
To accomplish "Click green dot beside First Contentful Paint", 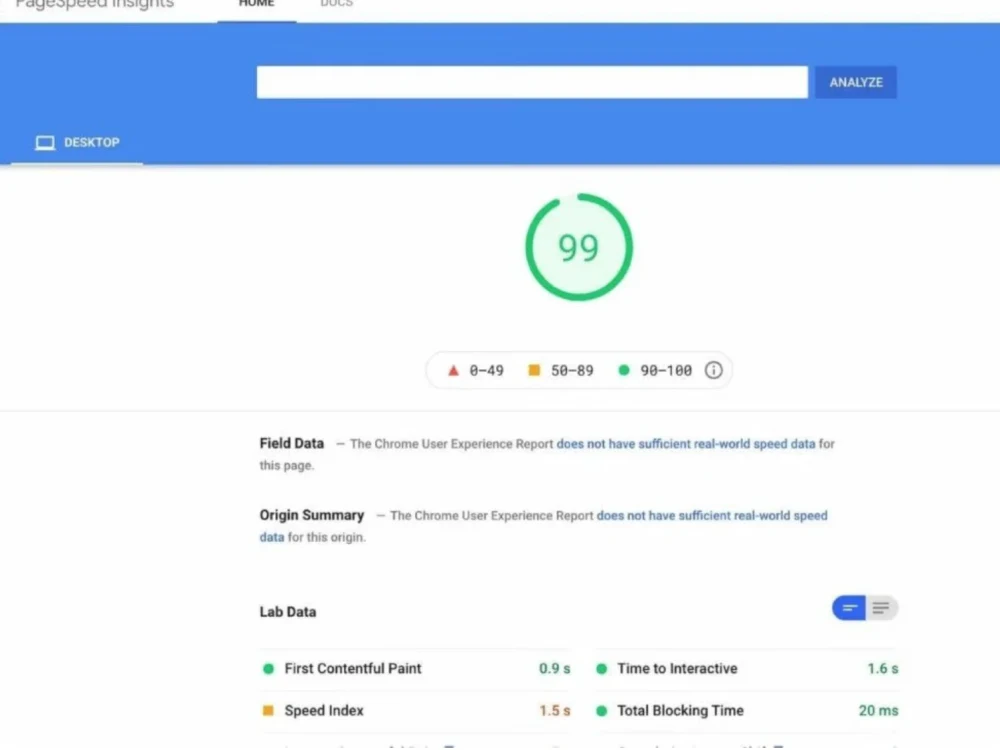I will (268, 668).
